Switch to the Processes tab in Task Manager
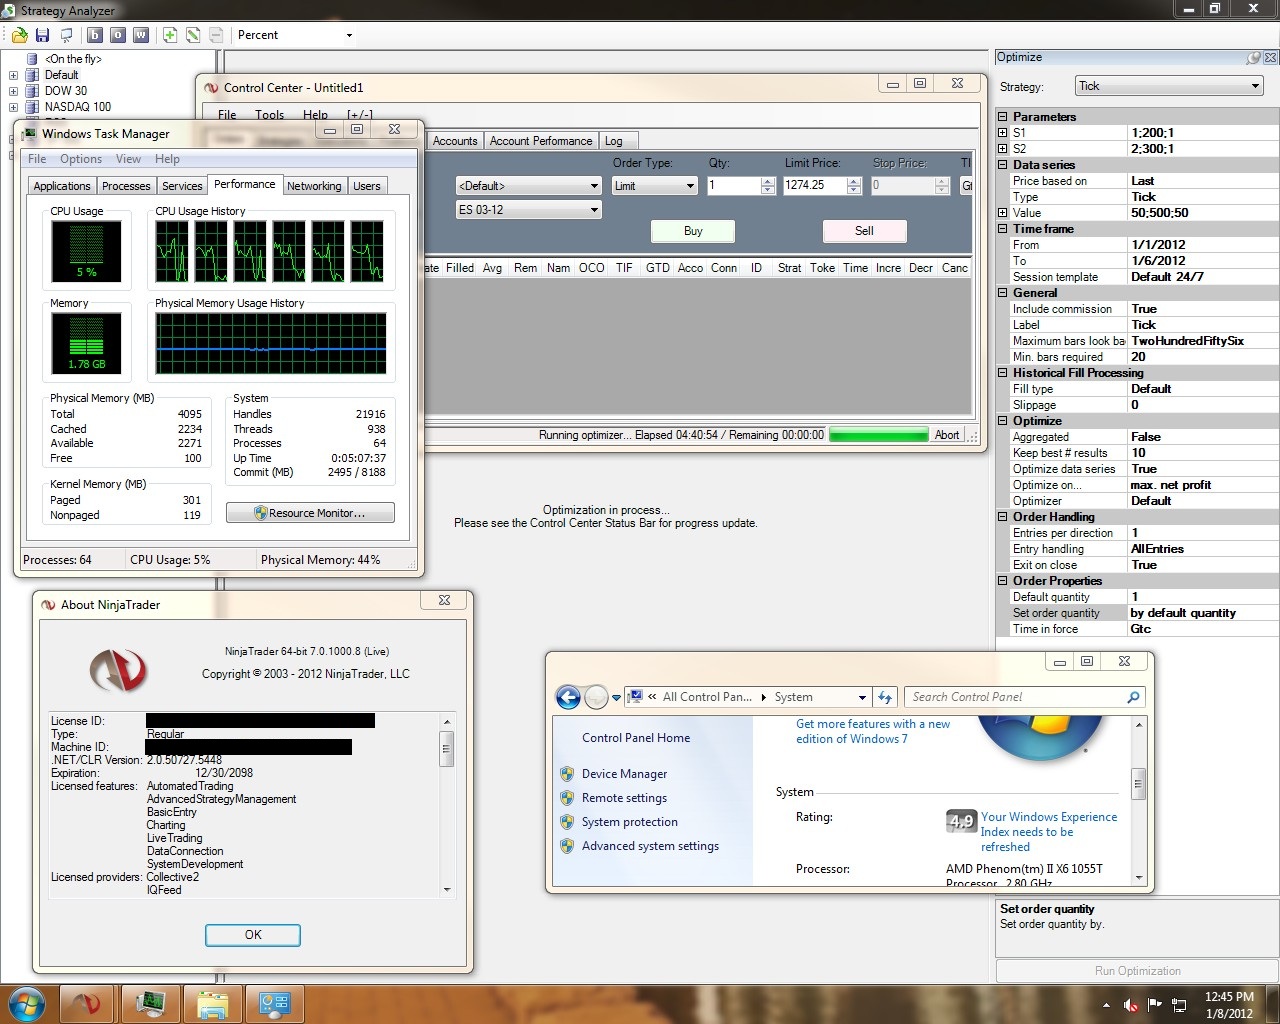The width and height of the screenshot is (1280, 1024). coord(126,186)
